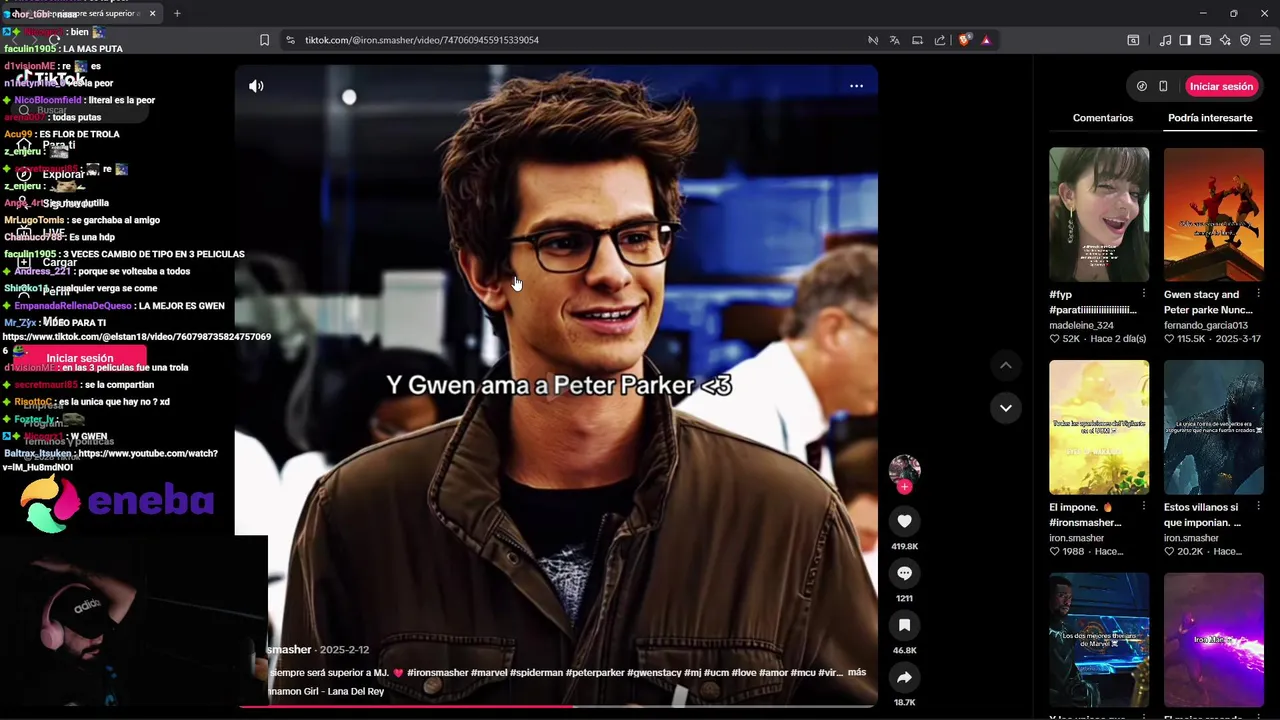Open options for the El impone video

(x=1143, y=507)
